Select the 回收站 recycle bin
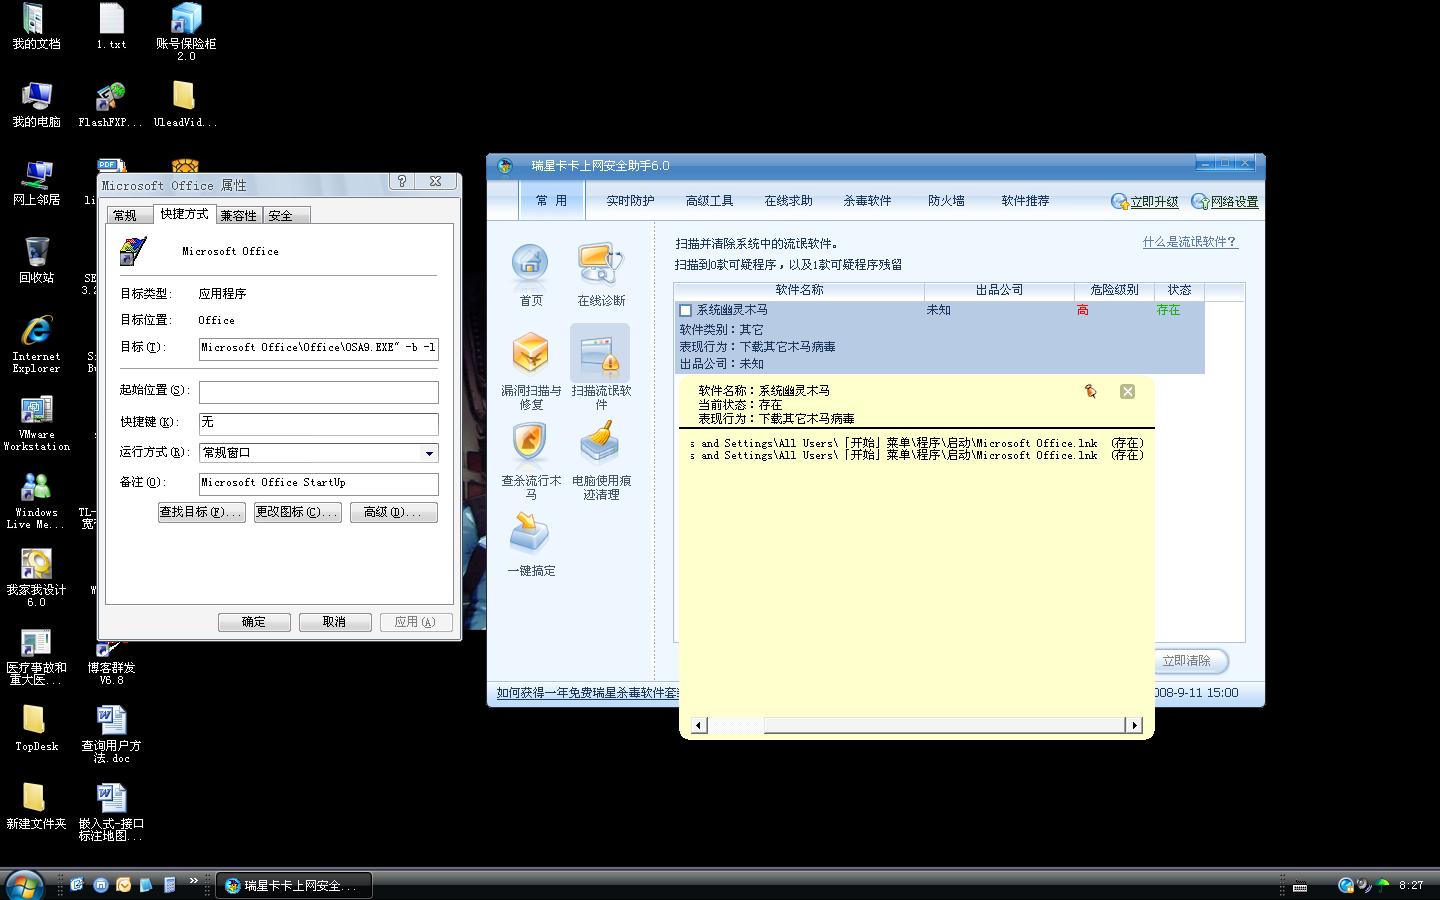1440x900 pixels. point(36,261)
